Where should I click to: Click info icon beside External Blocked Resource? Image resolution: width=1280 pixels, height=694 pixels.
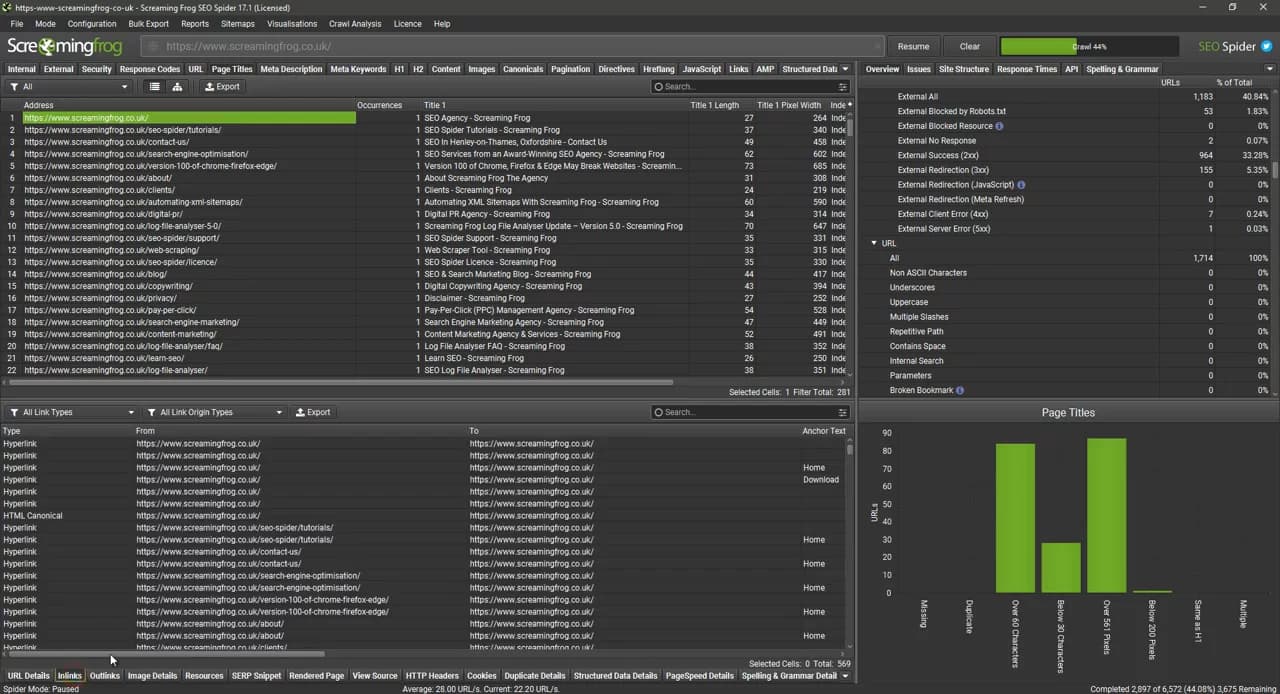(x=999, y=126)
